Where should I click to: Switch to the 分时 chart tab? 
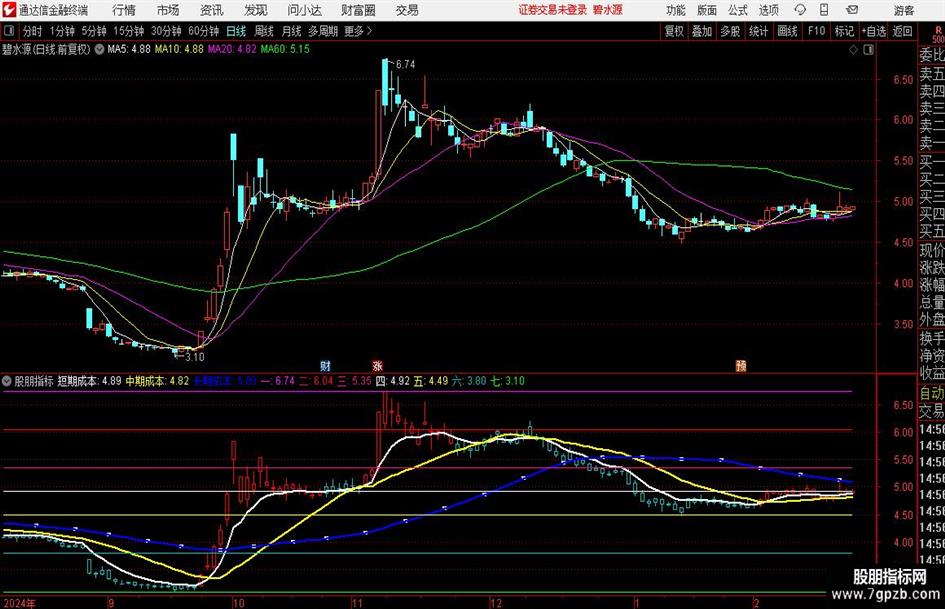(x=33, y=31)
